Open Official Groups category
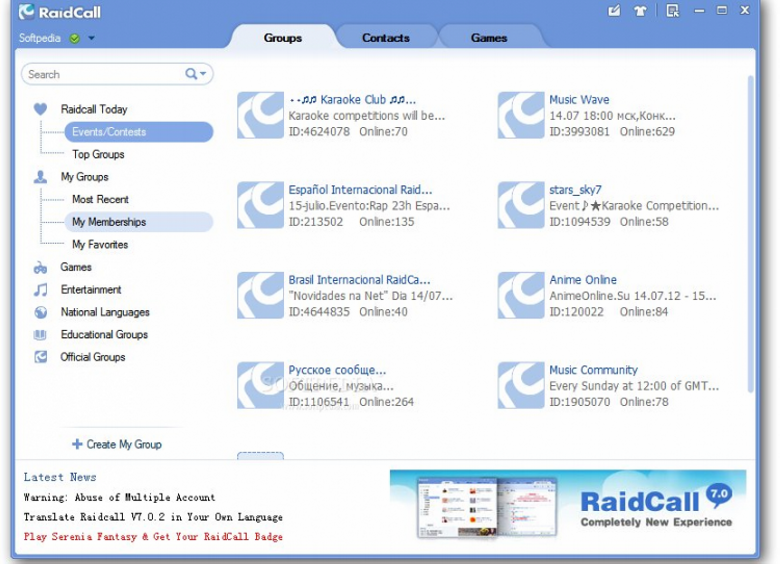 point(93,357)
